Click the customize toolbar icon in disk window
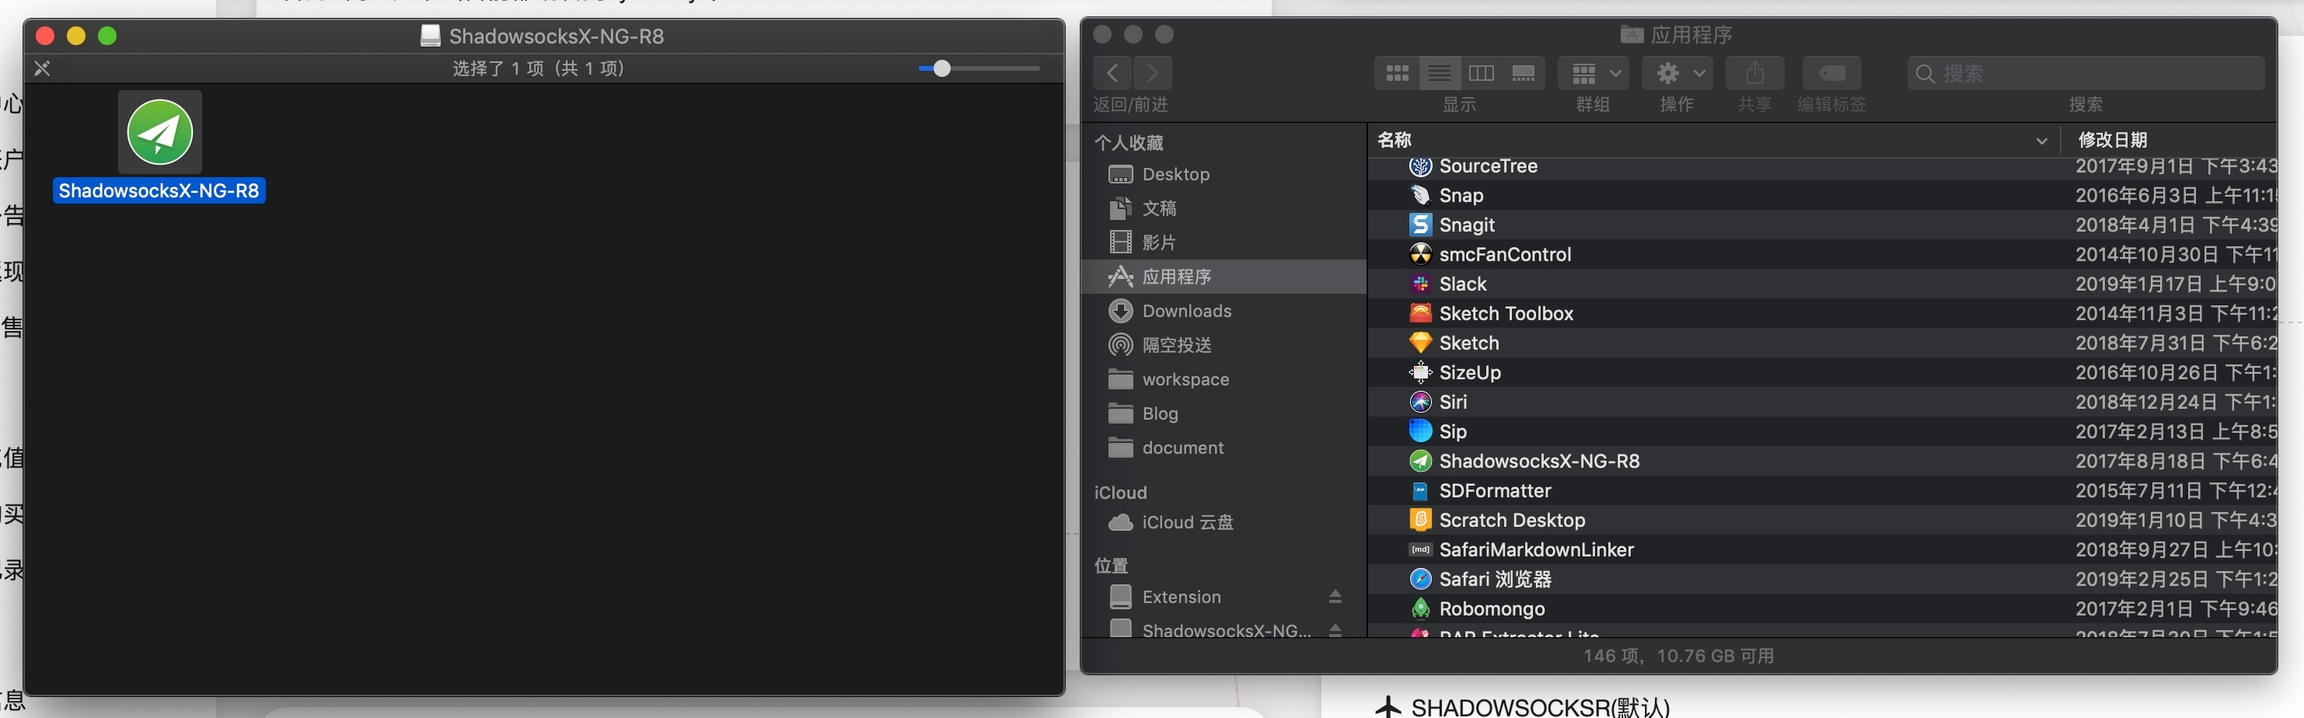This screenshot has height=718, width=2304. (x=42, y=68)
